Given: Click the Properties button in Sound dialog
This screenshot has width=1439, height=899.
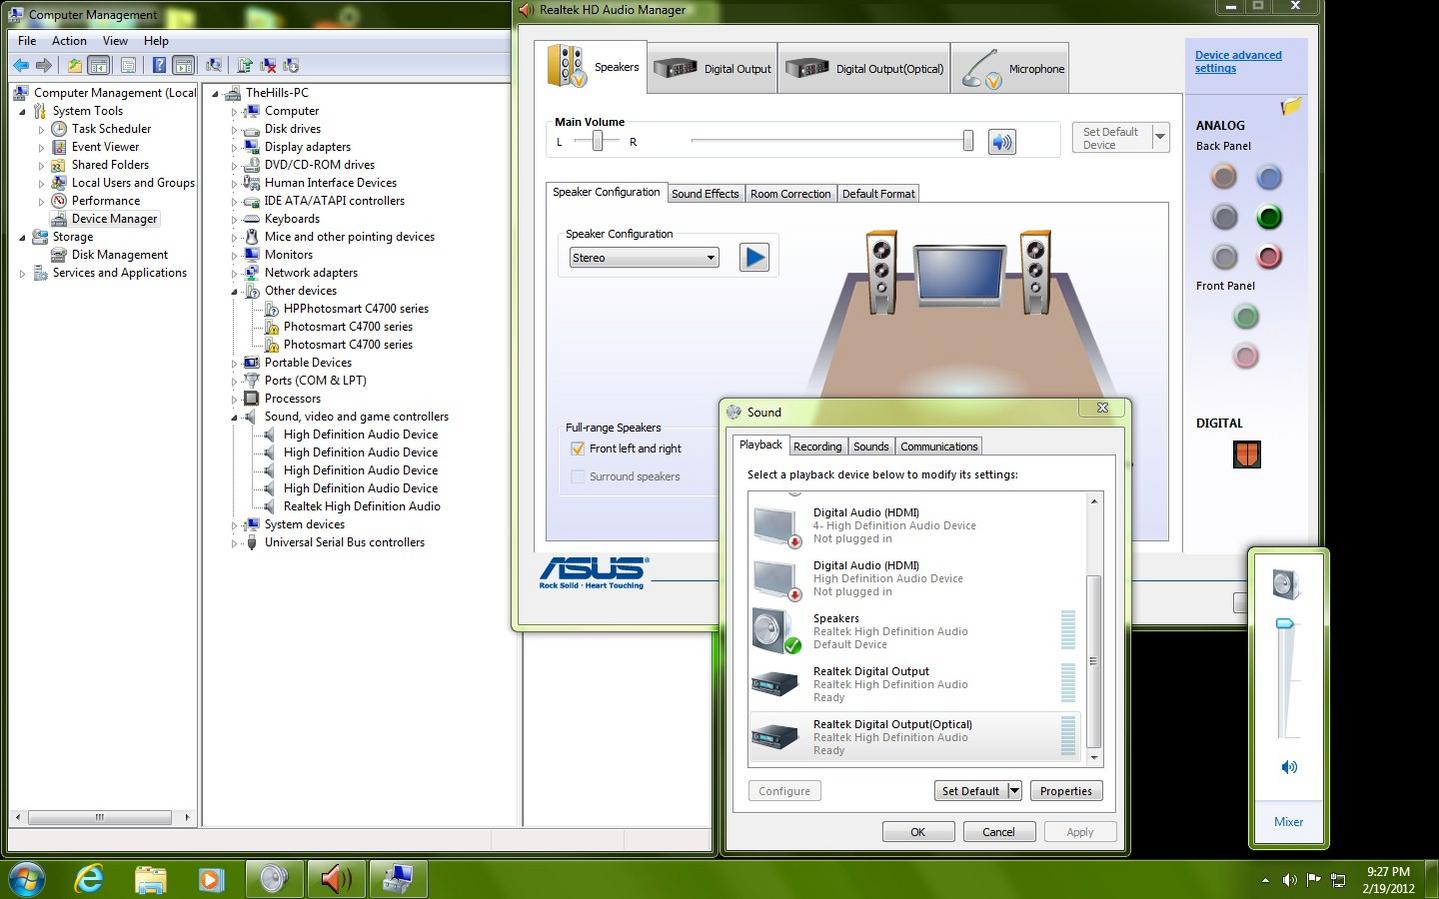Looking at the screenshot, I should (x=1065, y=790).
